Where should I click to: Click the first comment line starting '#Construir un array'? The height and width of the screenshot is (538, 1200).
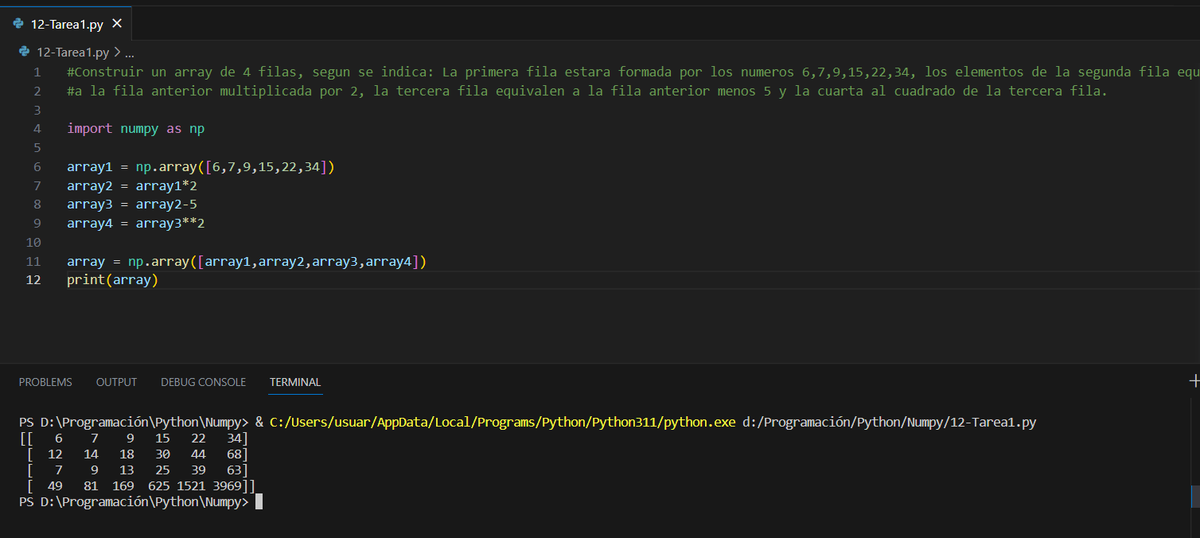(633, 72)
